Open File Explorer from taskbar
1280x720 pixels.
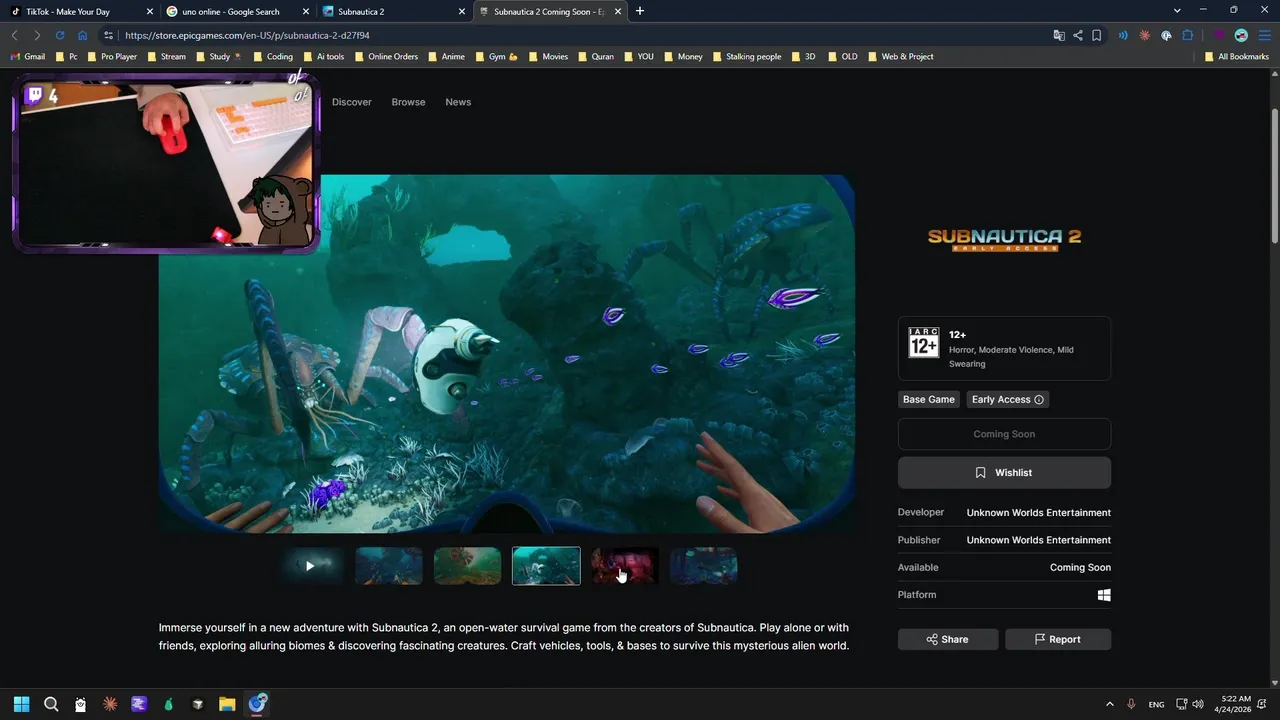tap(227, 704)
